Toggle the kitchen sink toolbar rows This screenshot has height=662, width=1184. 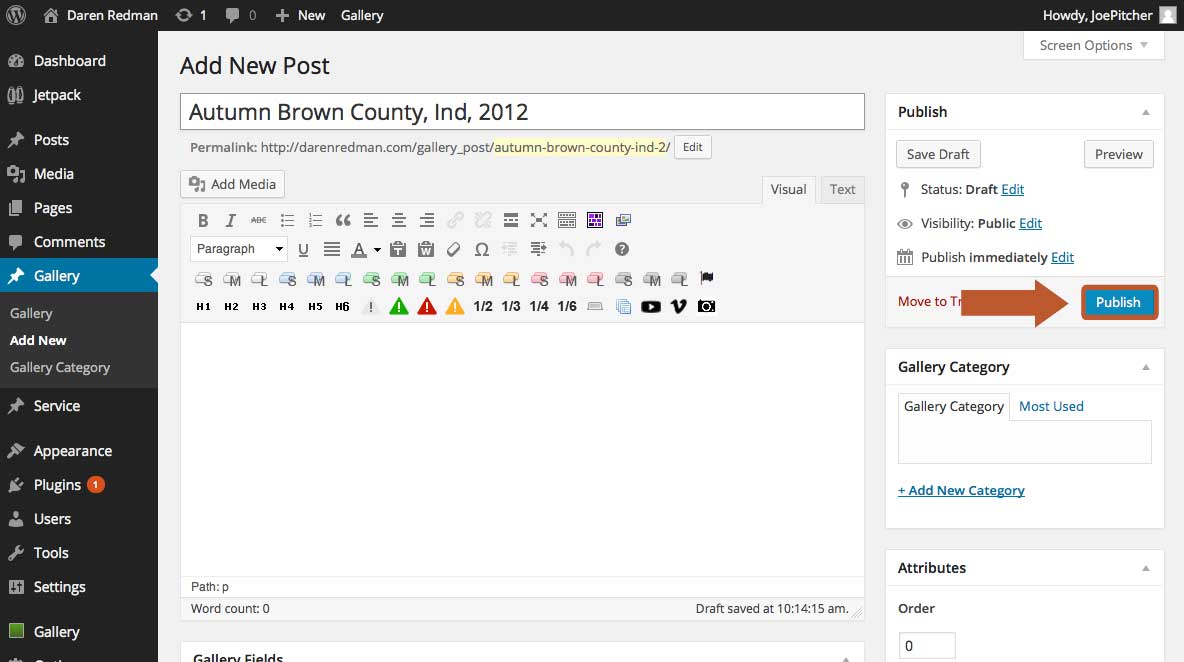[566, 220]
